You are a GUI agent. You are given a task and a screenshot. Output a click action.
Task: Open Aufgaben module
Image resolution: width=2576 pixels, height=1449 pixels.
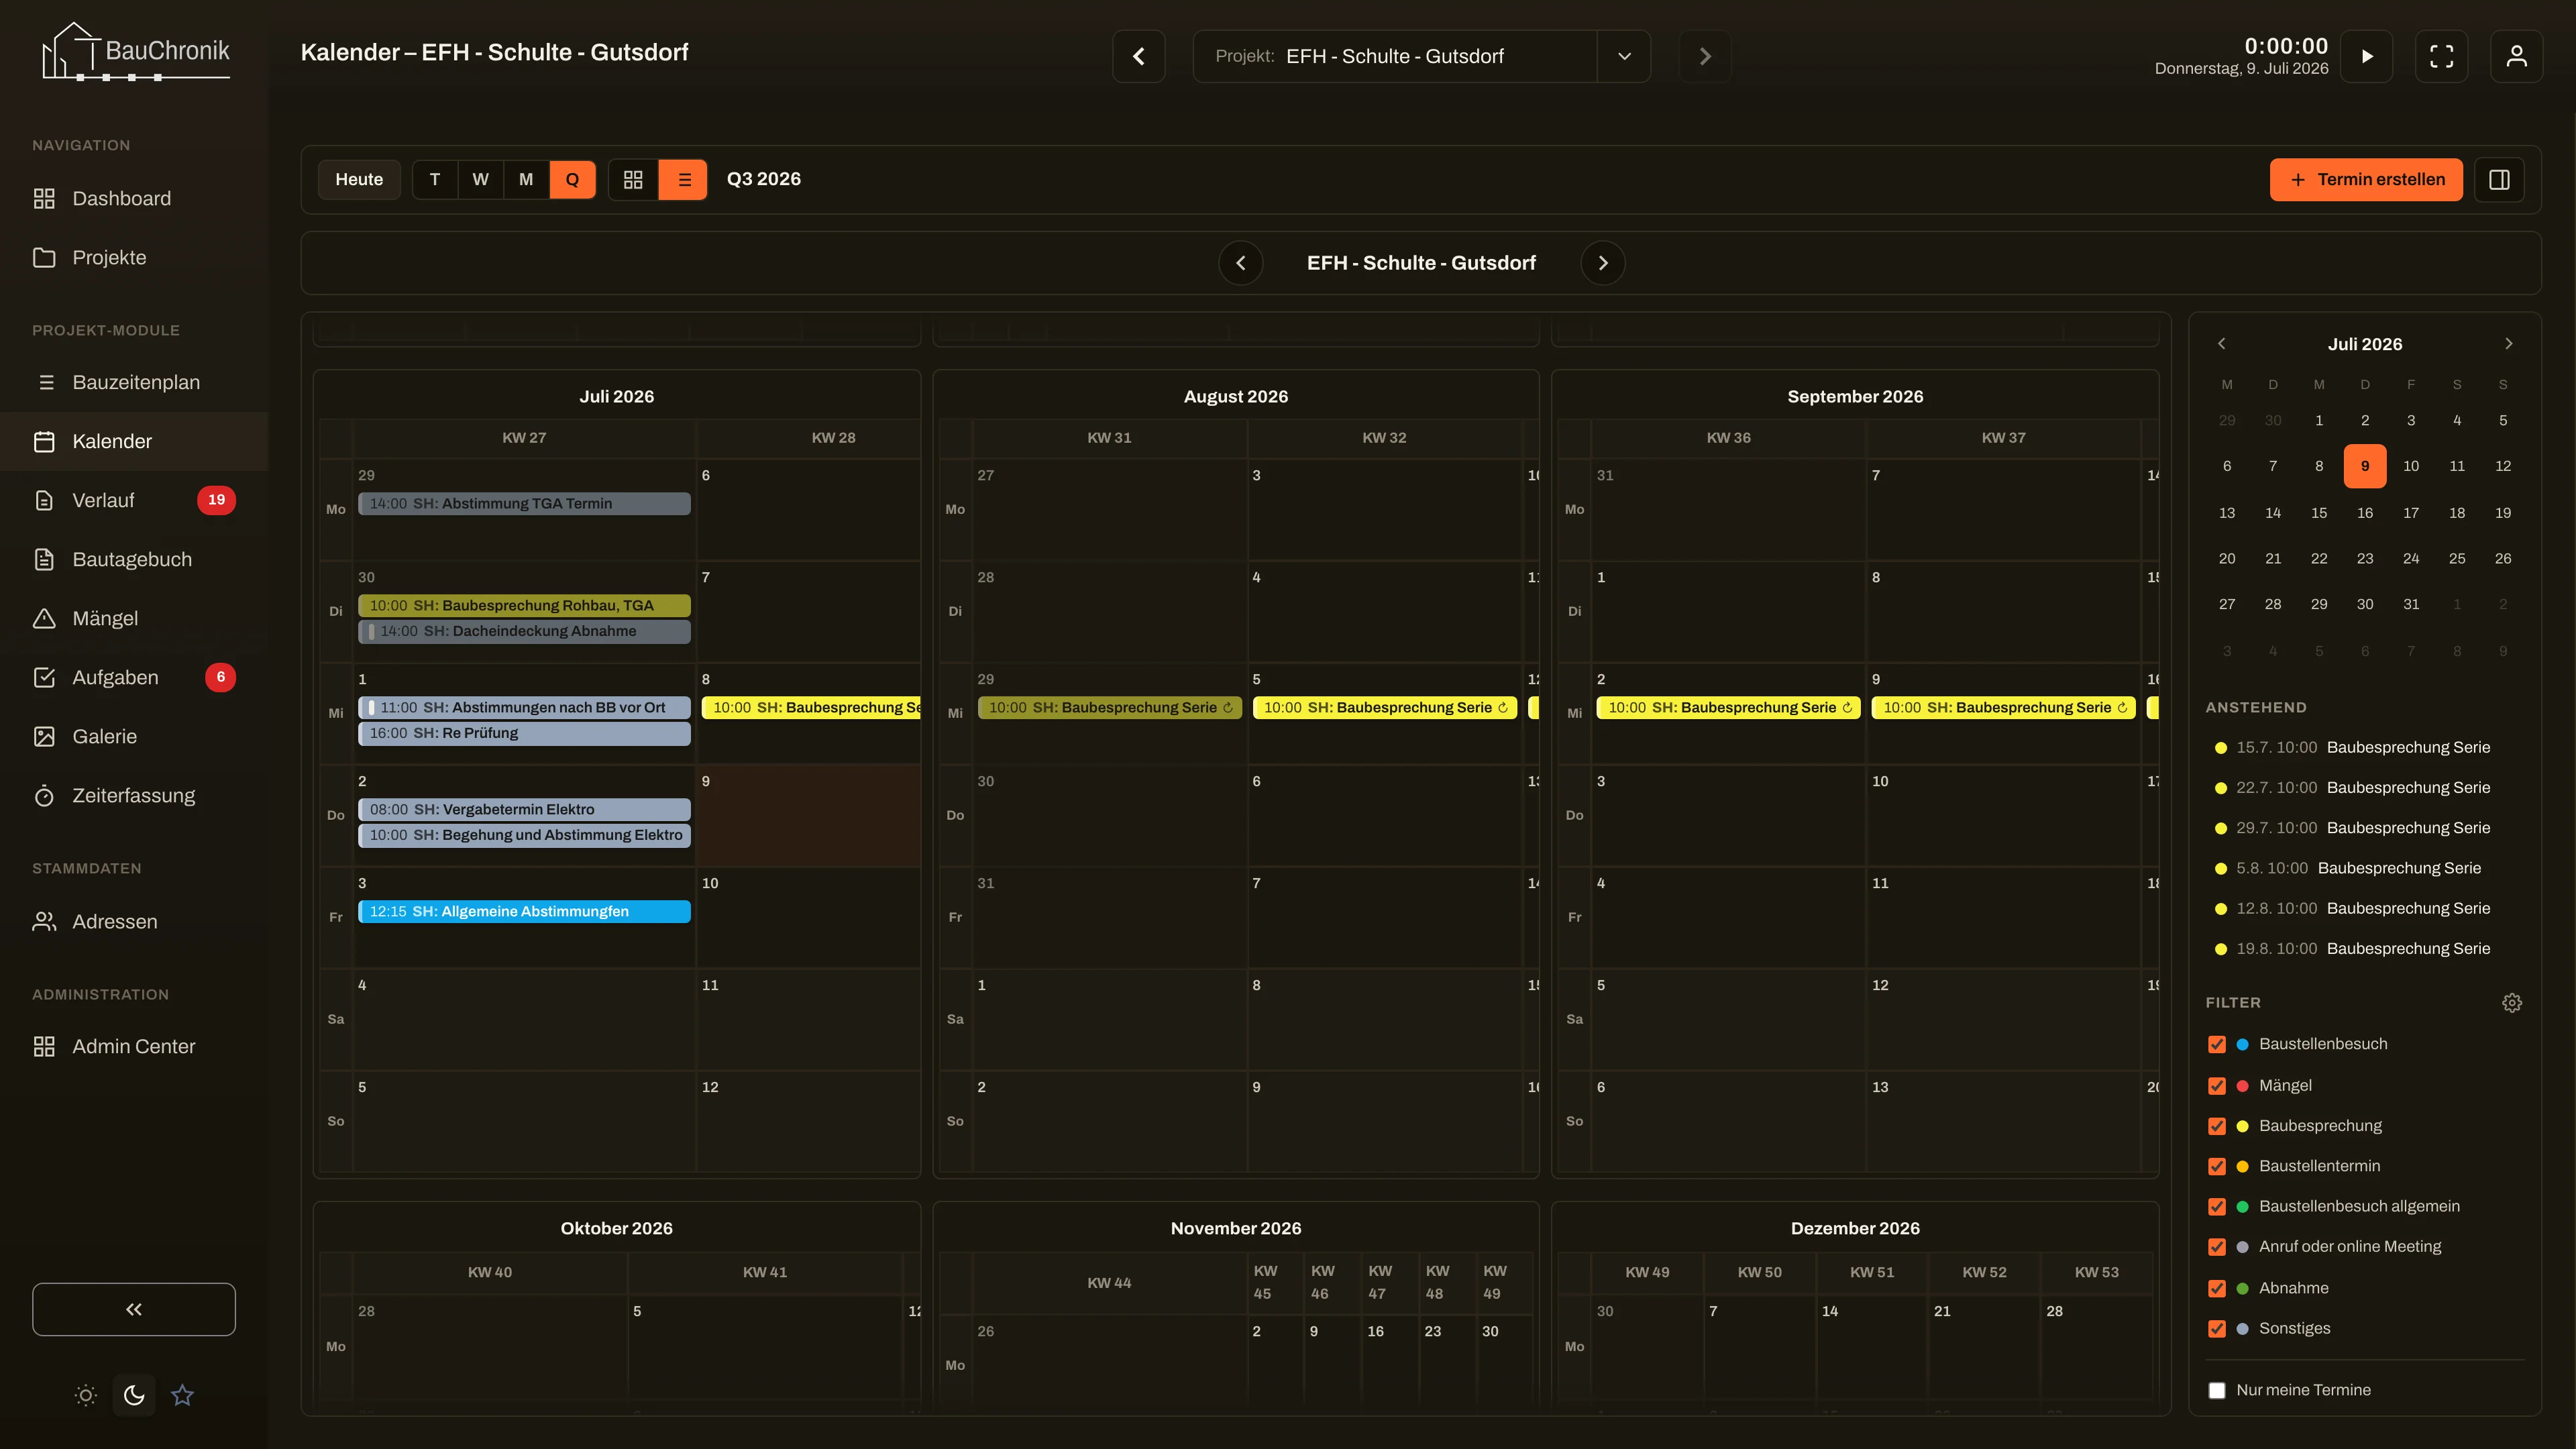point(134,677)
